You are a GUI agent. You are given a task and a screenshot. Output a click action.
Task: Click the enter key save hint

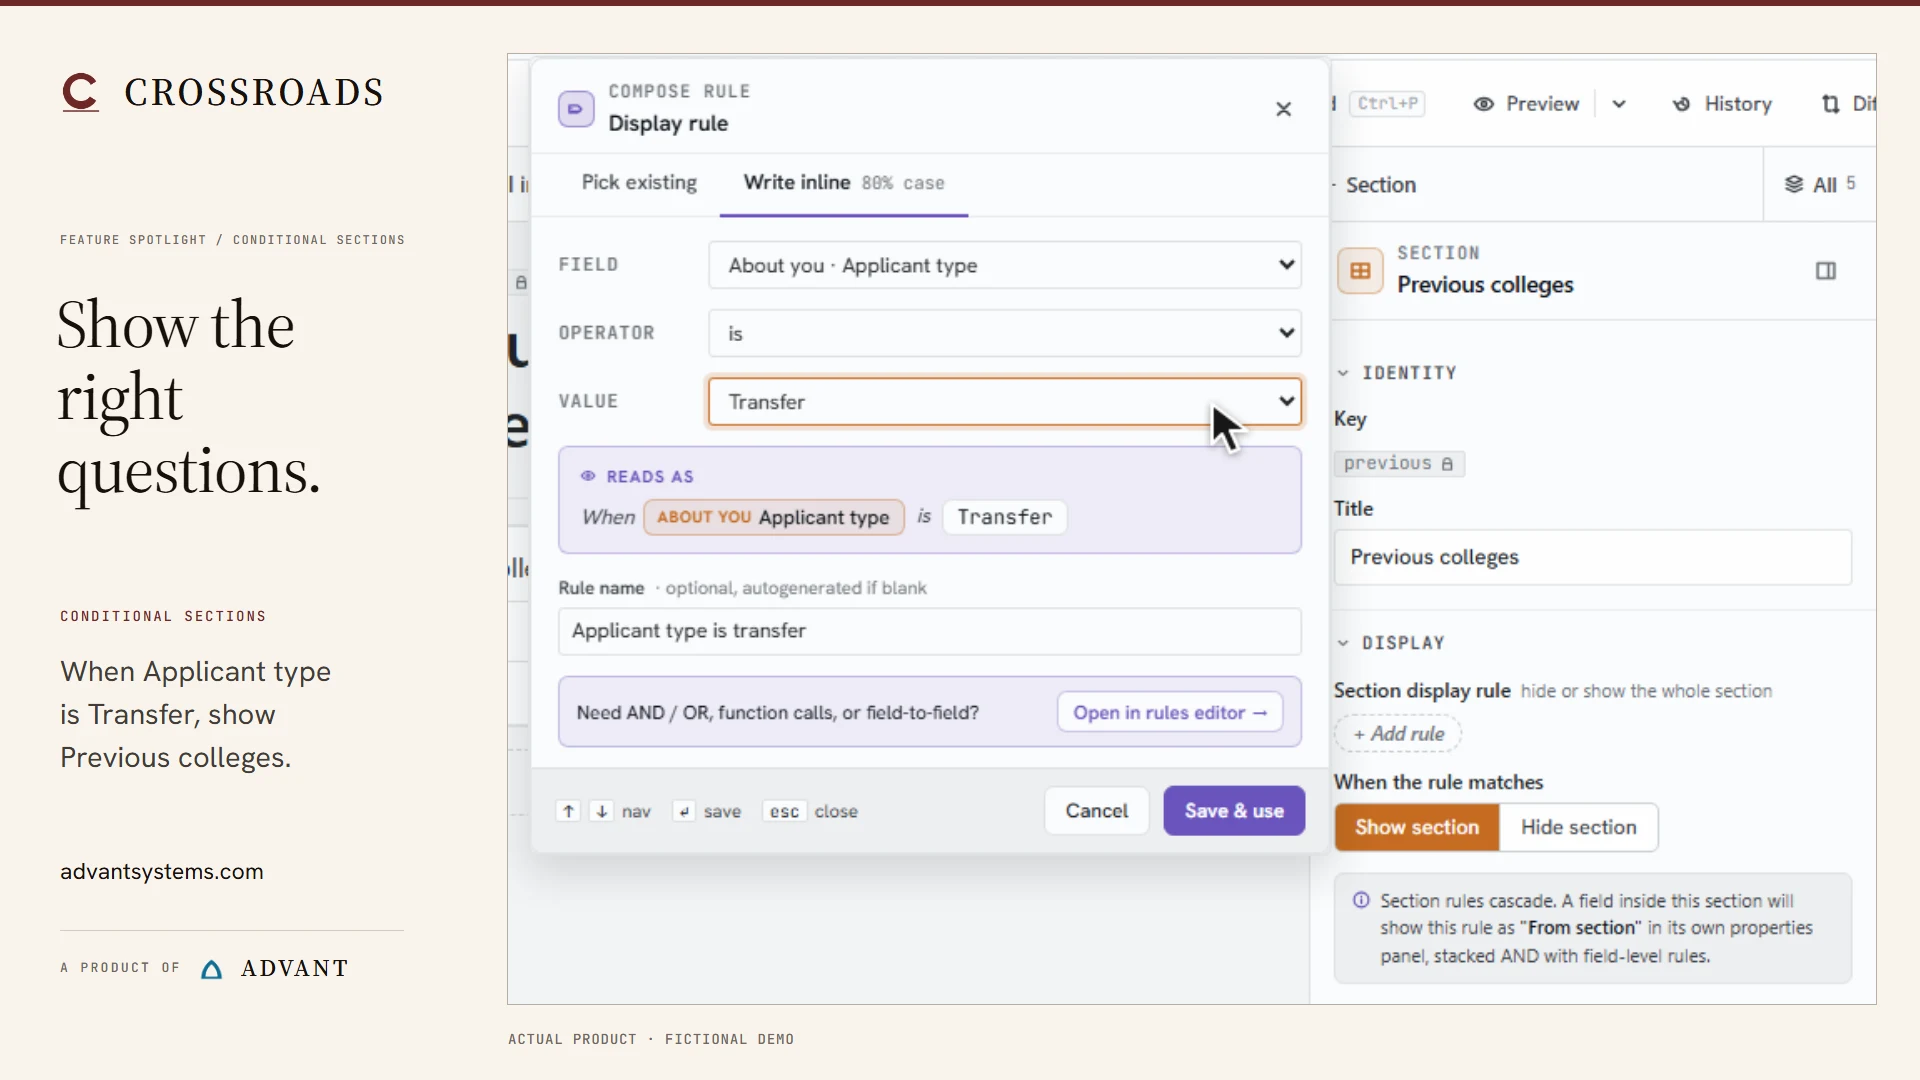tap(684, 811)
